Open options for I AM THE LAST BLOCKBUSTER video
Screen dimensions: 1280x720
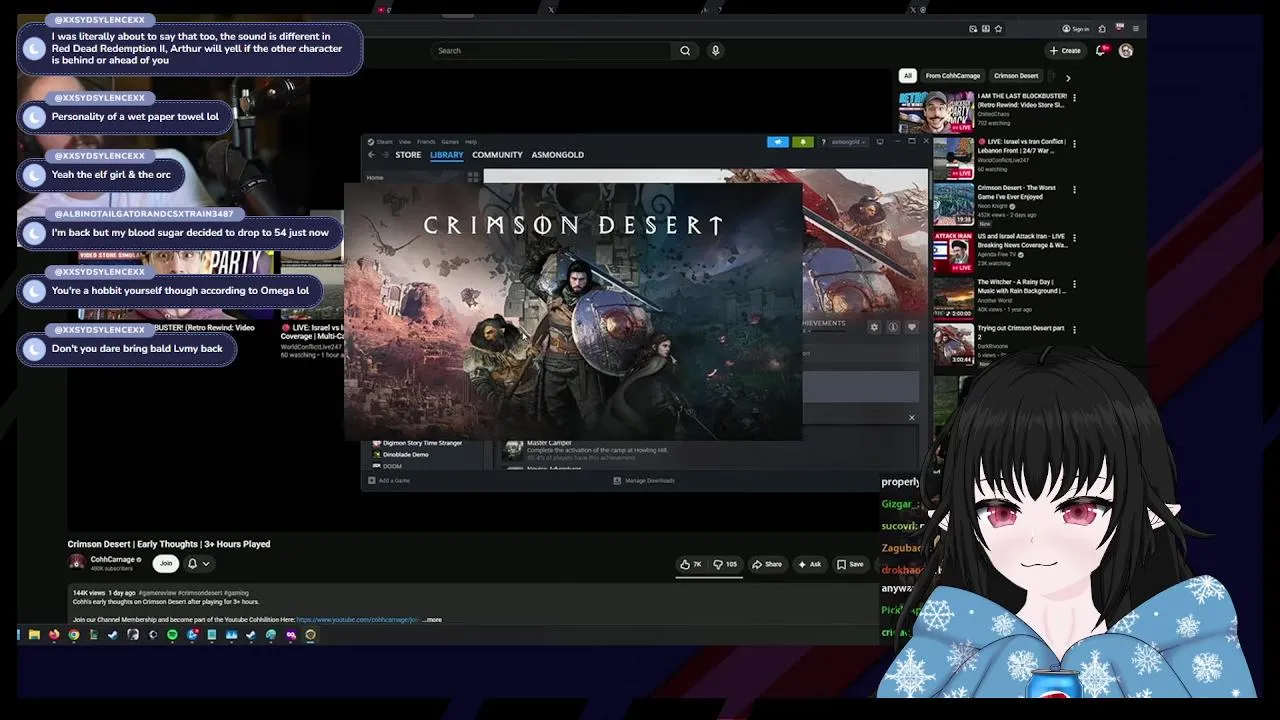tap(1075, 97)
